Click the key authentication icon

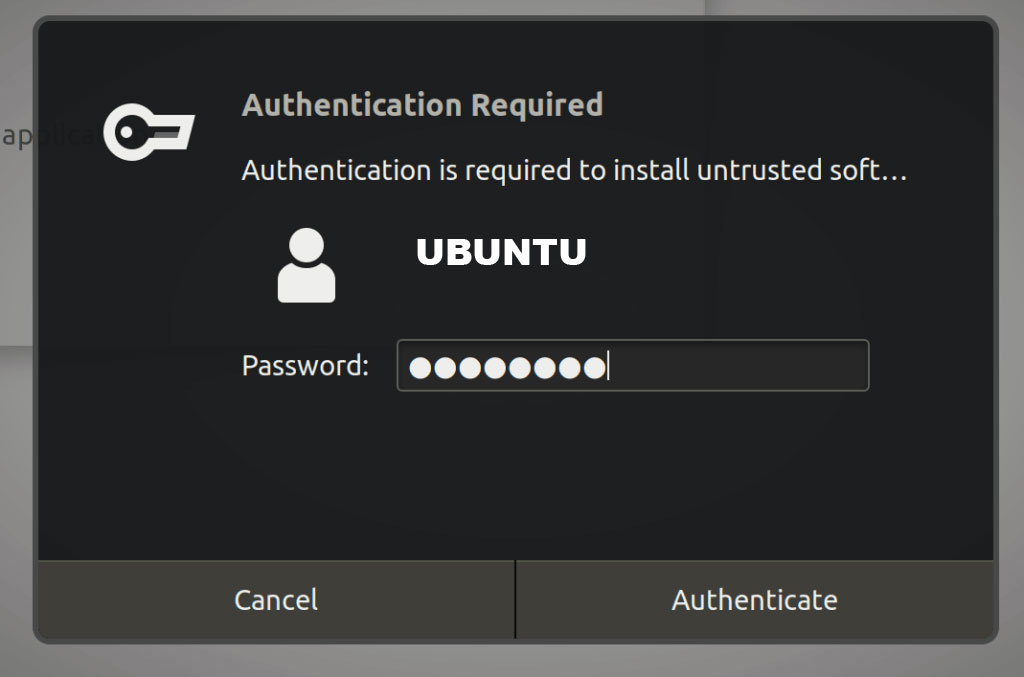click(x=149, y=131)
